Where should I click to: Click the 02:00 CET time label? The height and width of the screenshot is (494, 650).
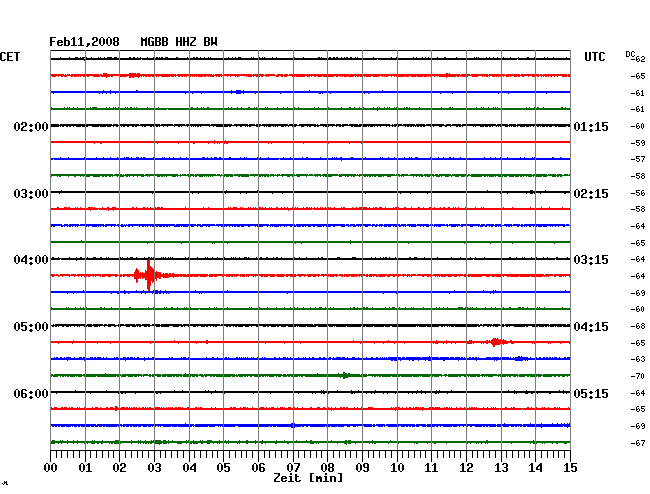(x=31, y=126)
